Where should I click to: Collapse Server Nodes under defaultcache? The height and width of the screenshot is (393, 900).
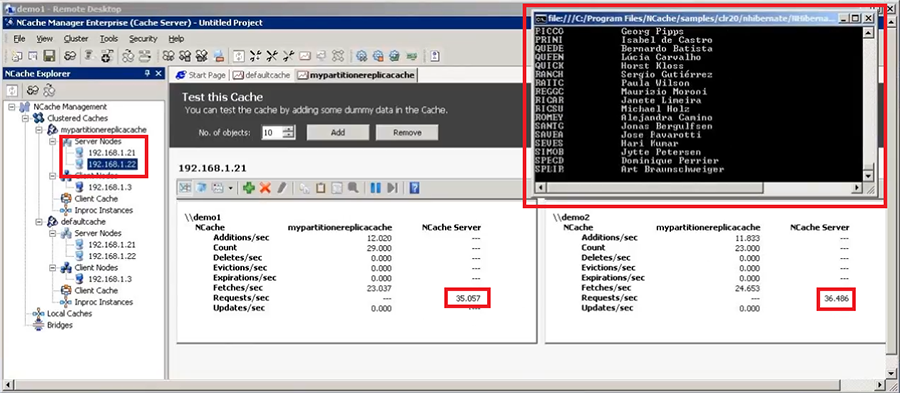point(52,233)
